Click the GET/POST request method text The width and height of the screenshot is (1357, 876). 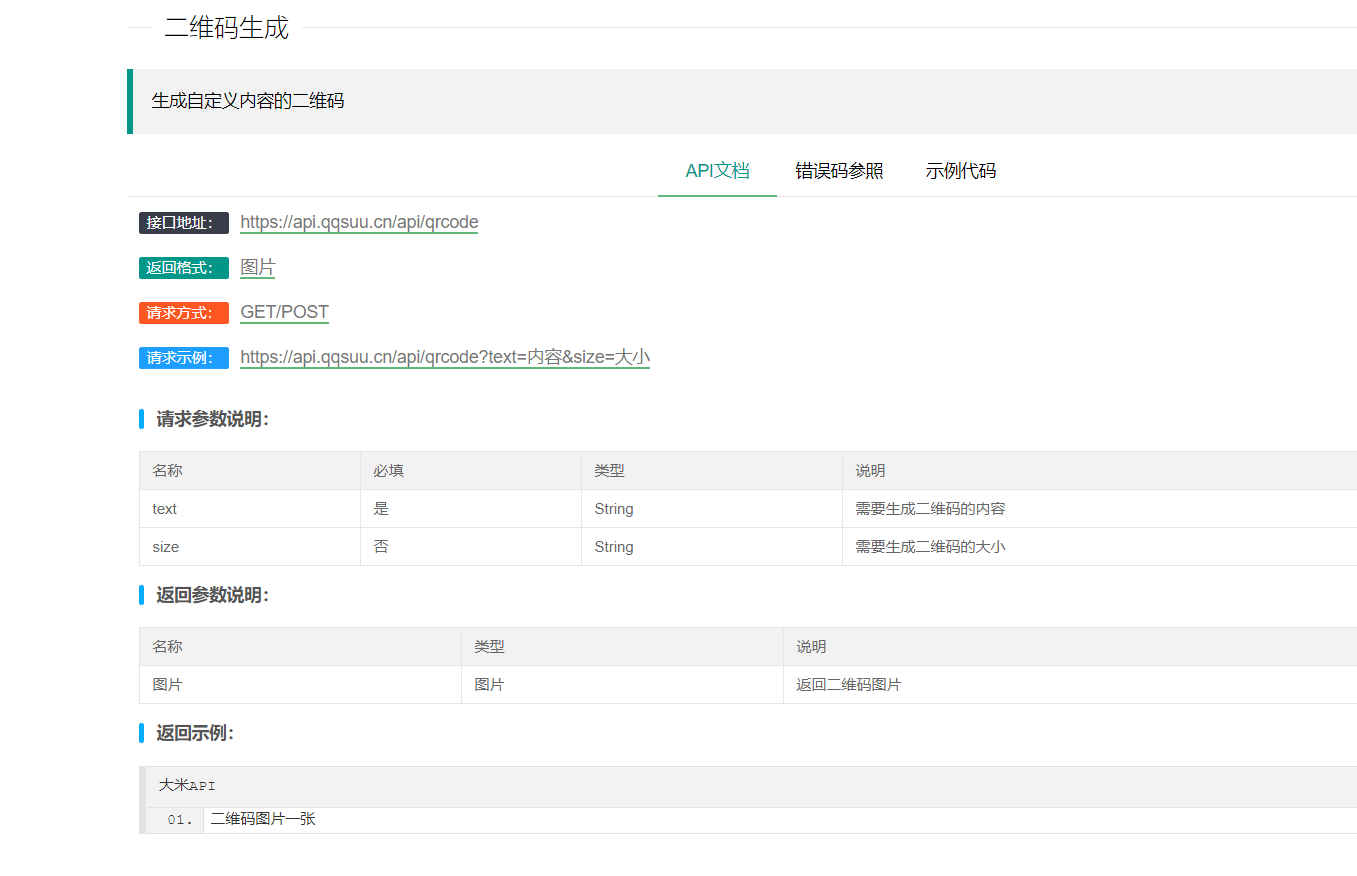pos(284,312)
